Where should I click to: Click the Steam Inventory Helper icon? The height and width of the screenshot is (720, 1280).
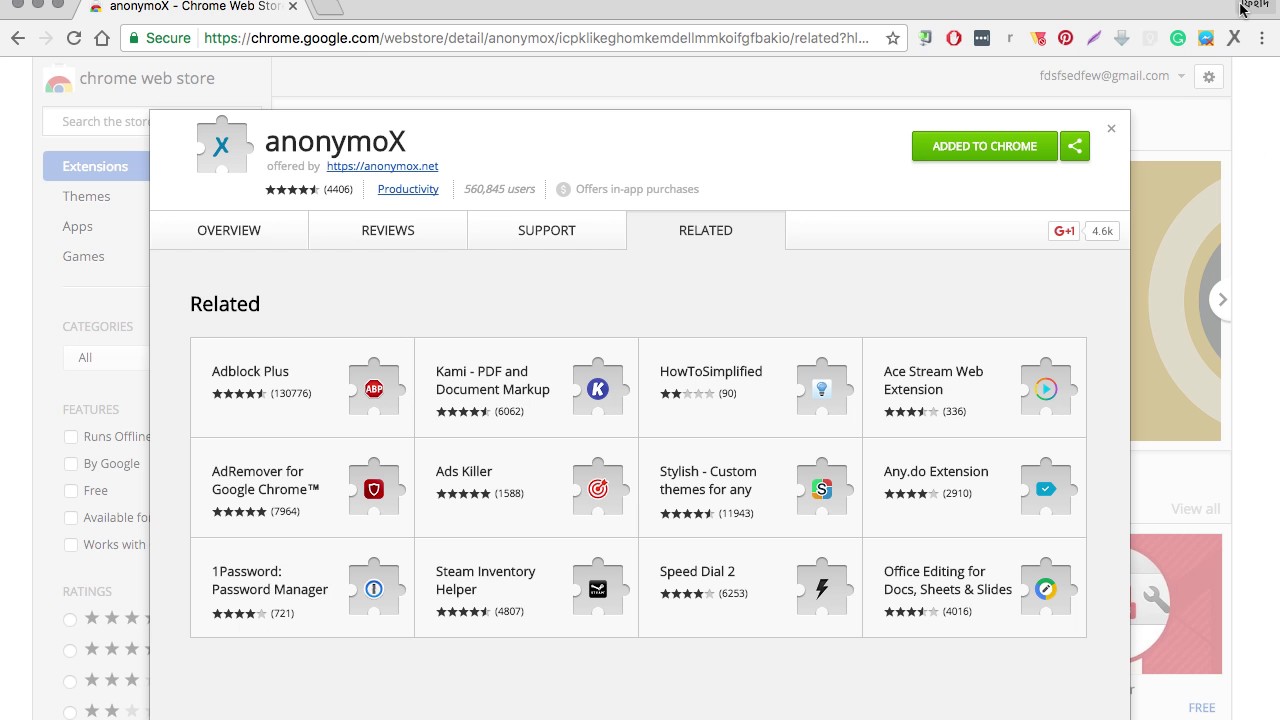[598, 589]
